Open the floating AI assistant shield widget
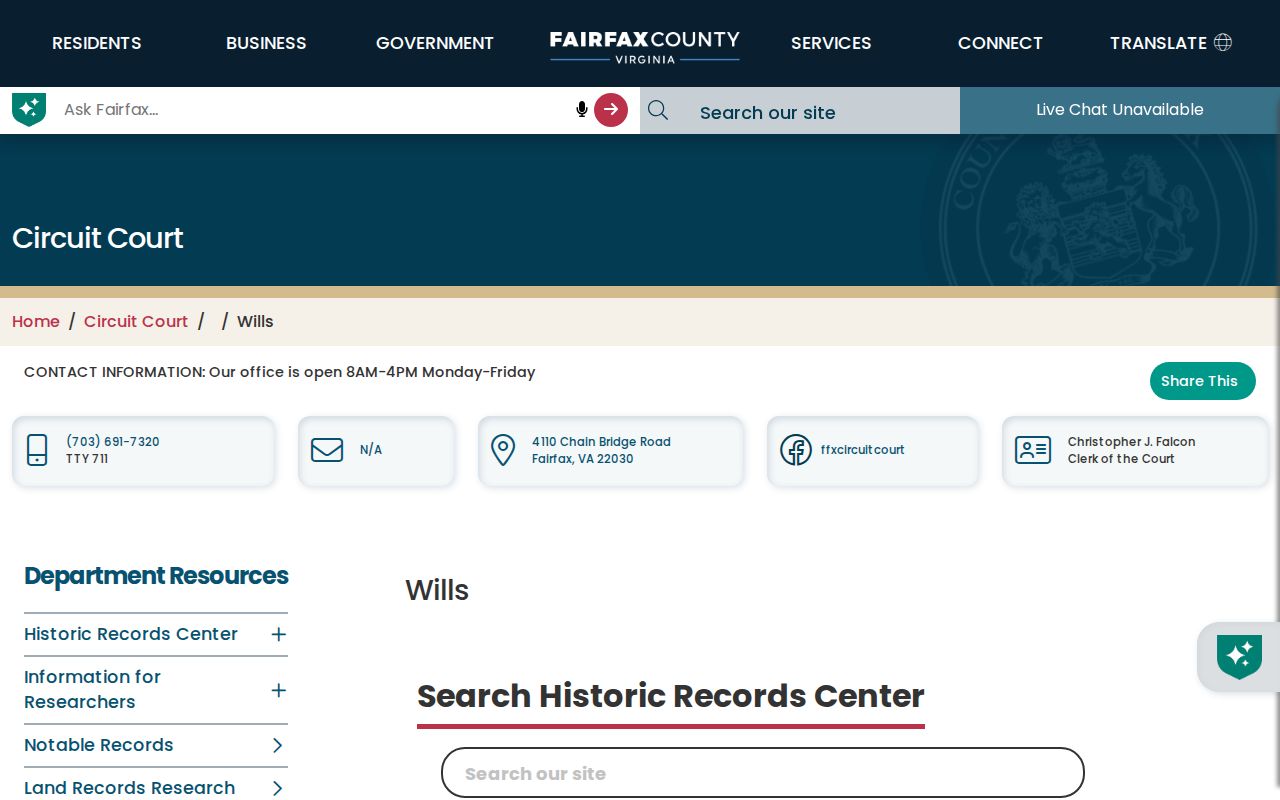 point(1239,657)
